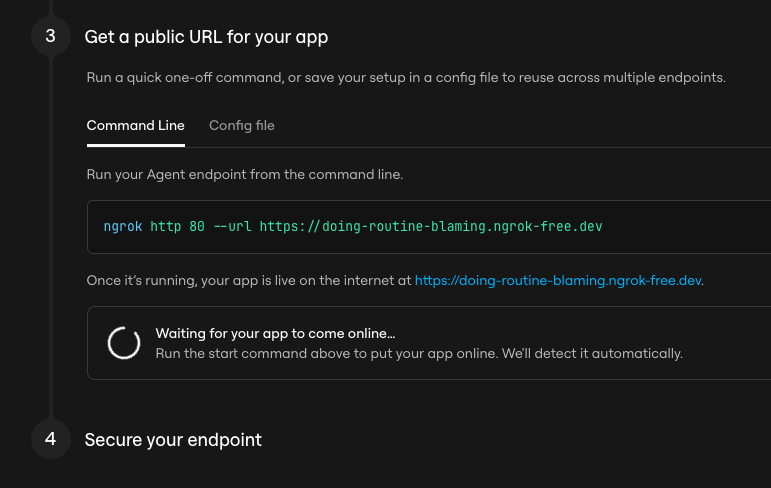
Task: Open the Config file tab
Action: 241,126
